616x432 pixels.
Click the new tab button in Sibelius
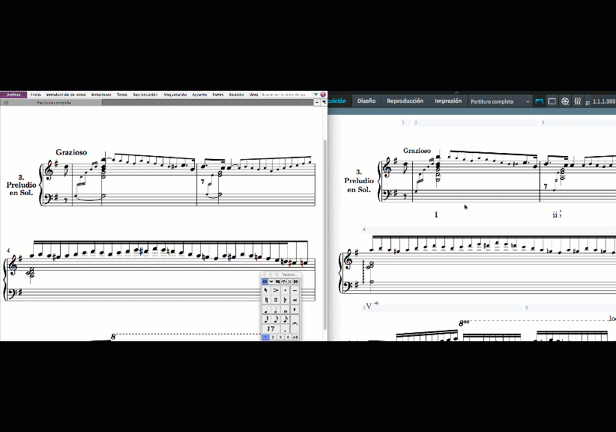(x=317, y=102)
